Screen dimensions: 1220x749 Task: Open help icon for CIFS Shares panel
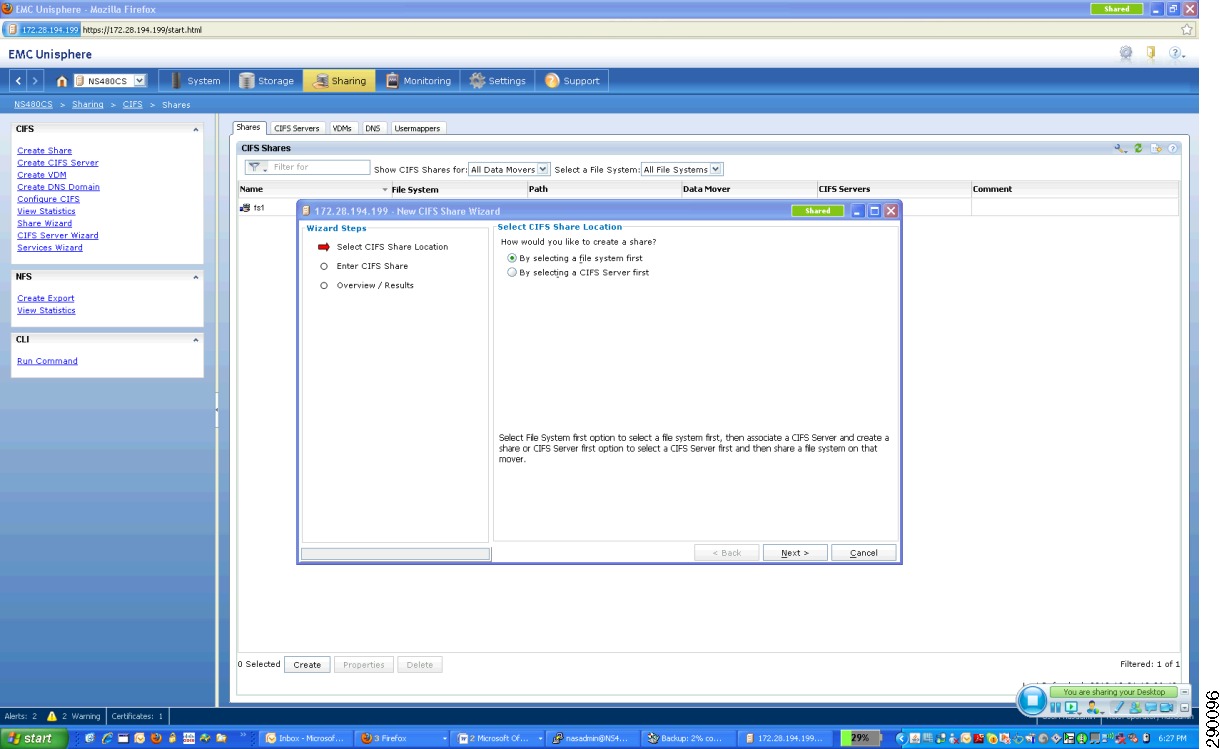tap(1172, 149)
